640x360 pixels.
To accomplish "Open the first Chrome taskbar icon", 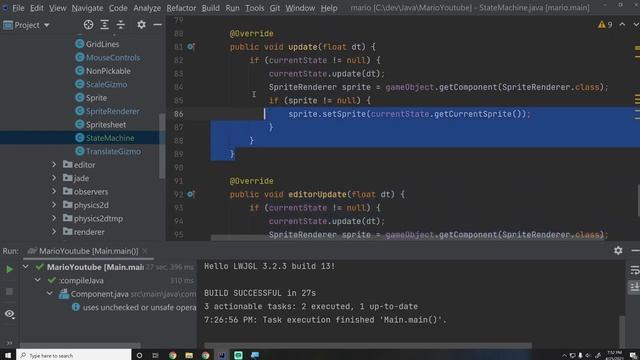I will point(172,355).
